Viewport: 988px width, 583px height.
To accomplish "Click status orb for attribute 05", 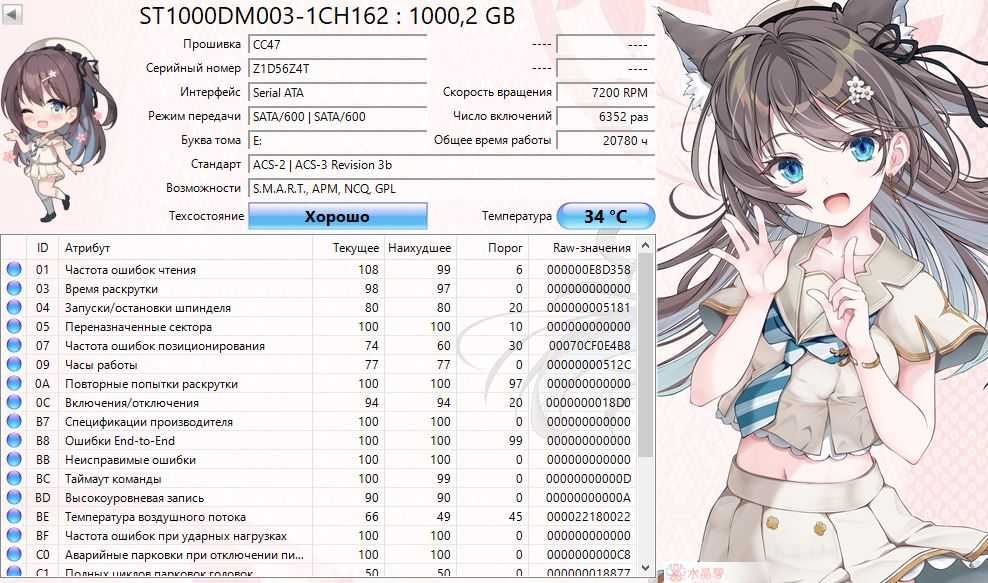I will 14,326.
